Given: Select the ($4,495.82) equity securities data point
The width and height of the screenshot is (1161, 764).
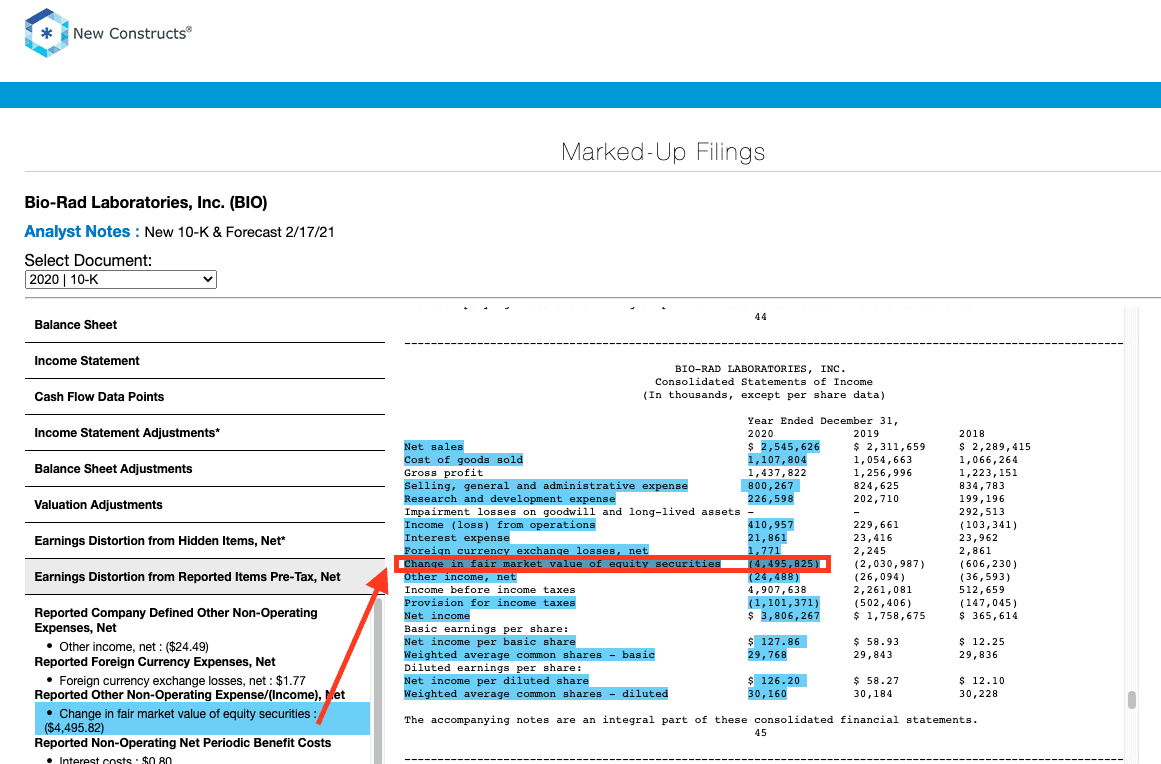Looking at the screenshot, I should pyautogui.click(x=202, y=719).
